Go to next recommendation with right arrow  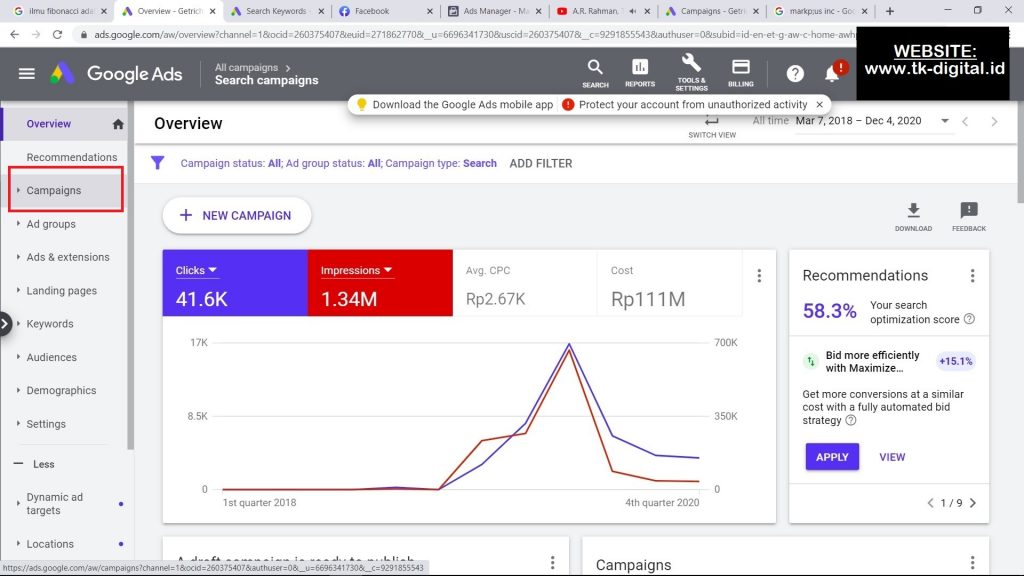pyautogui.click(x=973, y=503)
